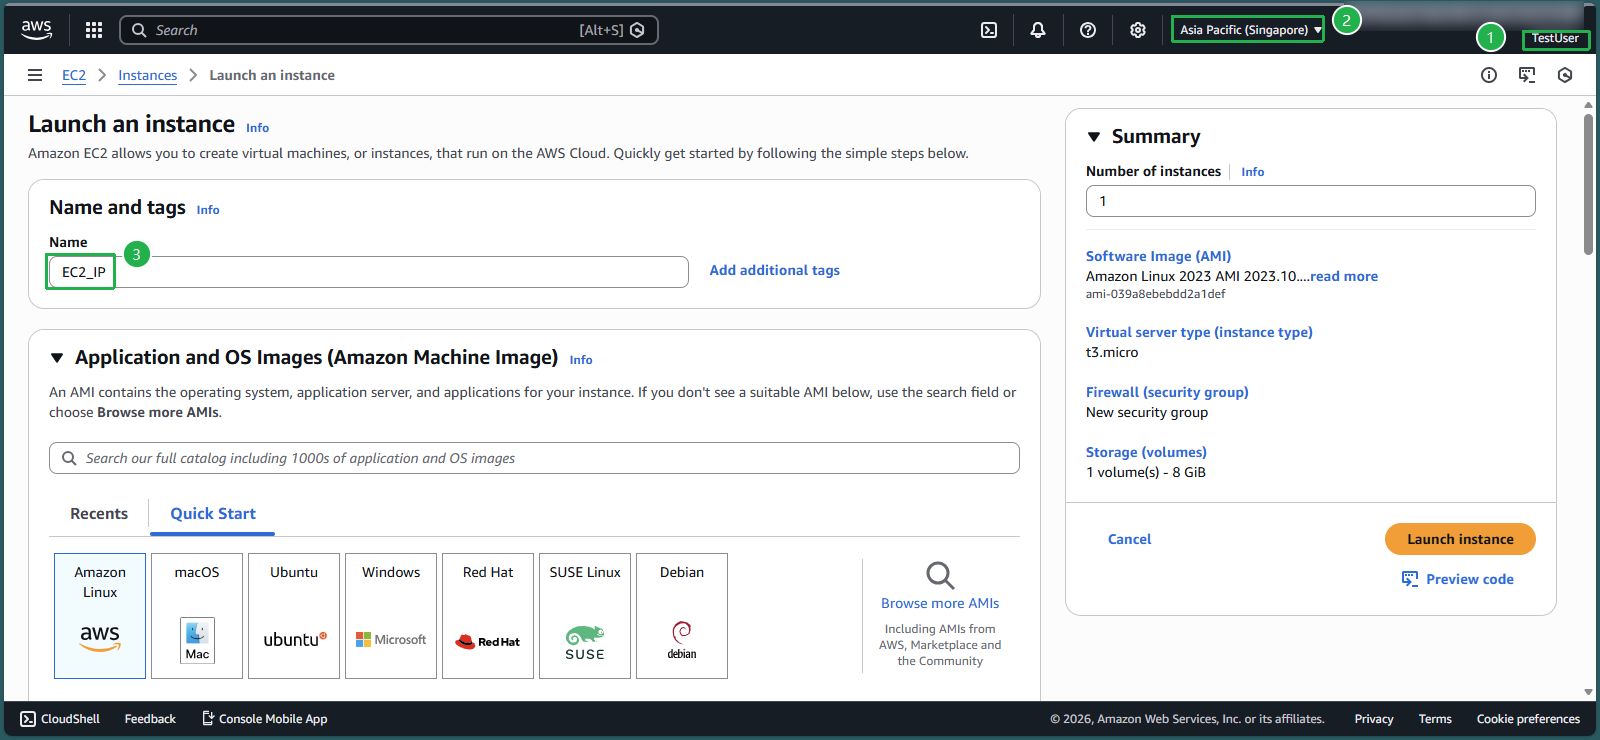Viewport: 1600px width, 740px height.
Task: Click Info next to Name and tags
Action: (208, 210)
